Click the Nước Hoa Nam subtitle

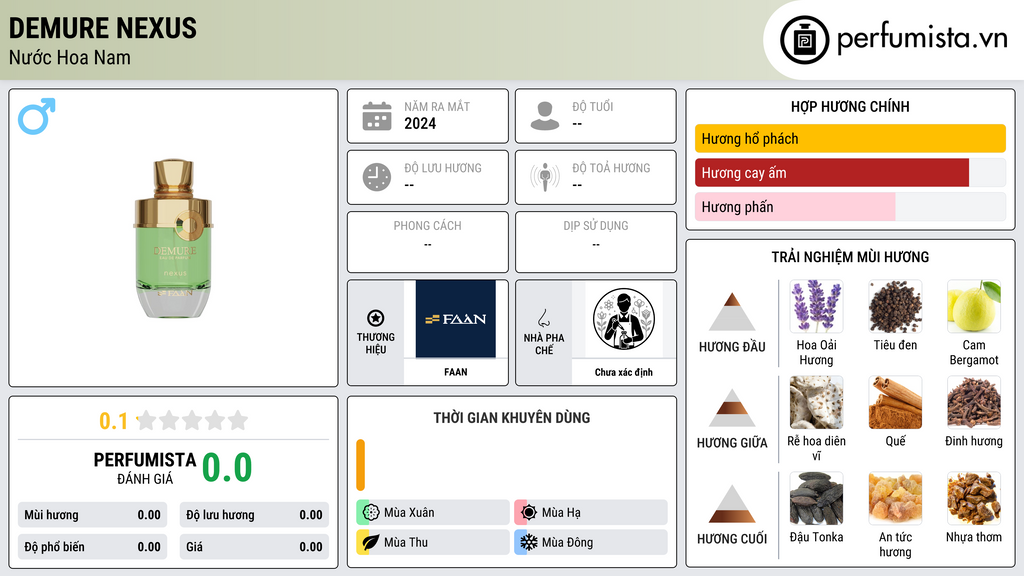click(69, 57)
